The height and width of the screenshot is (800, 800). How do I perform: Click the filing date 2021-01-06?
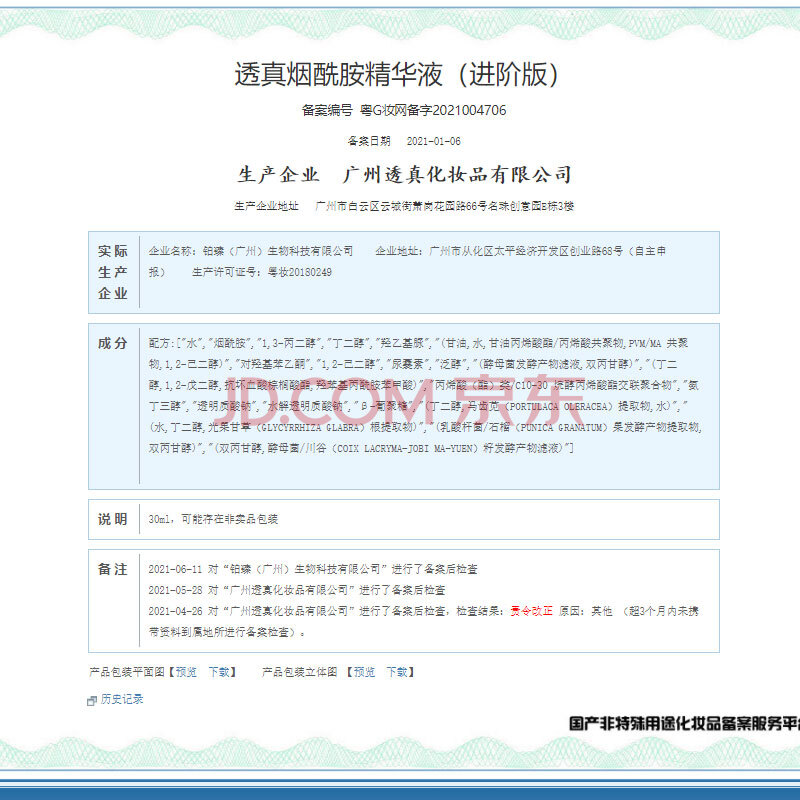pyautogui.click(x=435, y=141)
